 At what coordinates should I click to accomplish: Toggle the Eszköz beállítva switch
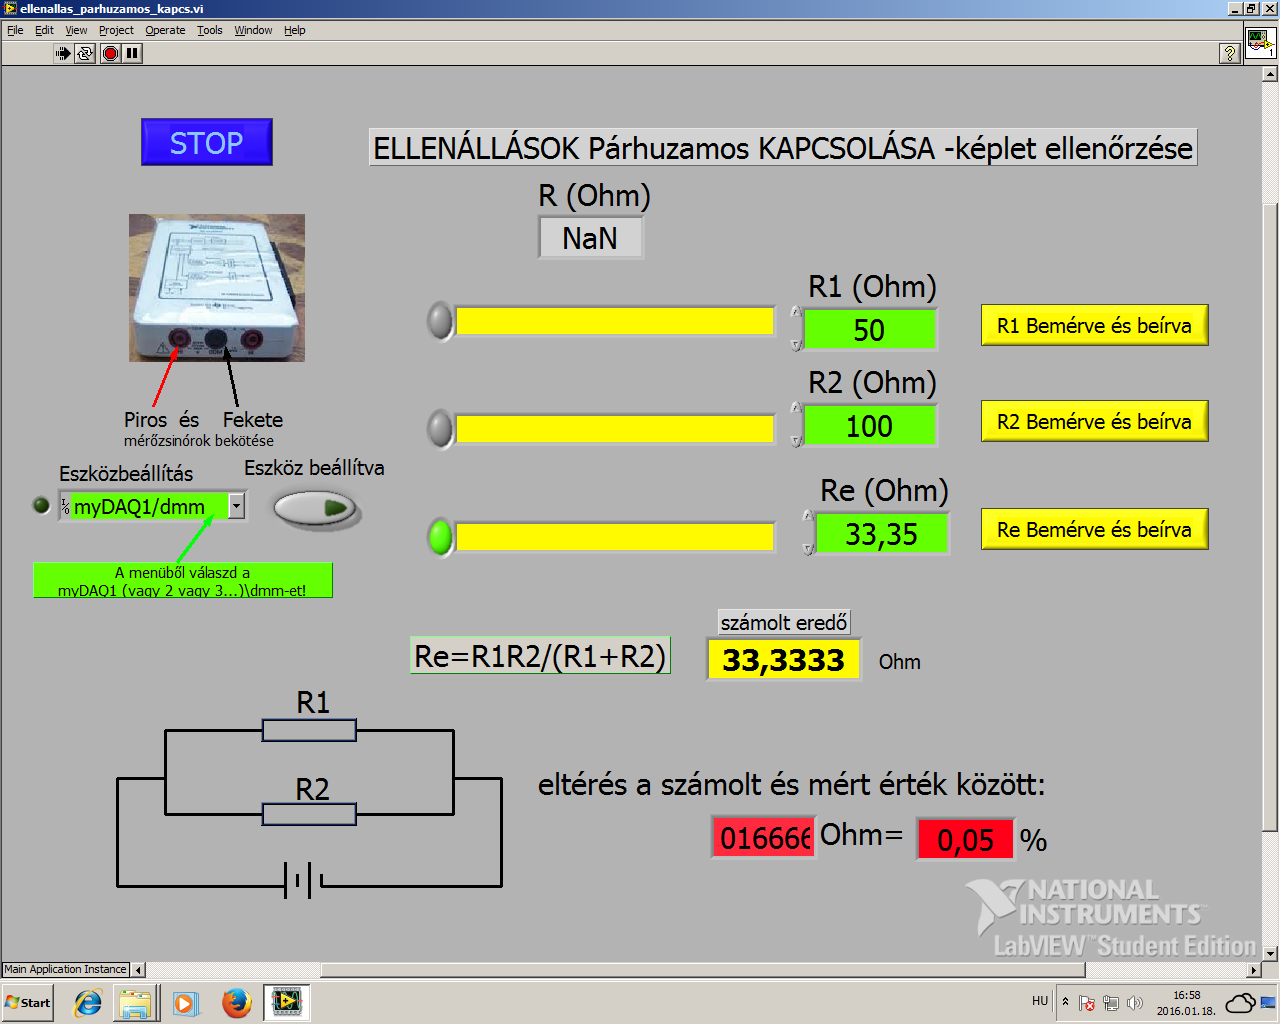(x=315, y=508)
